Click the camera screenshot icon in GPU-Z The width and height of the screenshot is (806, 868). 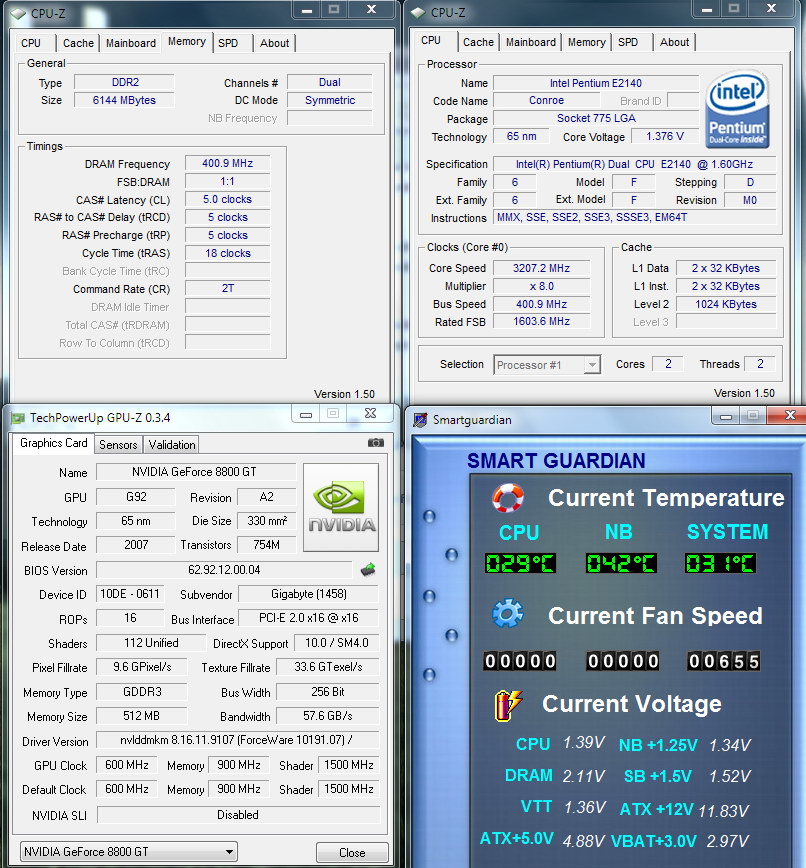pos(375,443)
